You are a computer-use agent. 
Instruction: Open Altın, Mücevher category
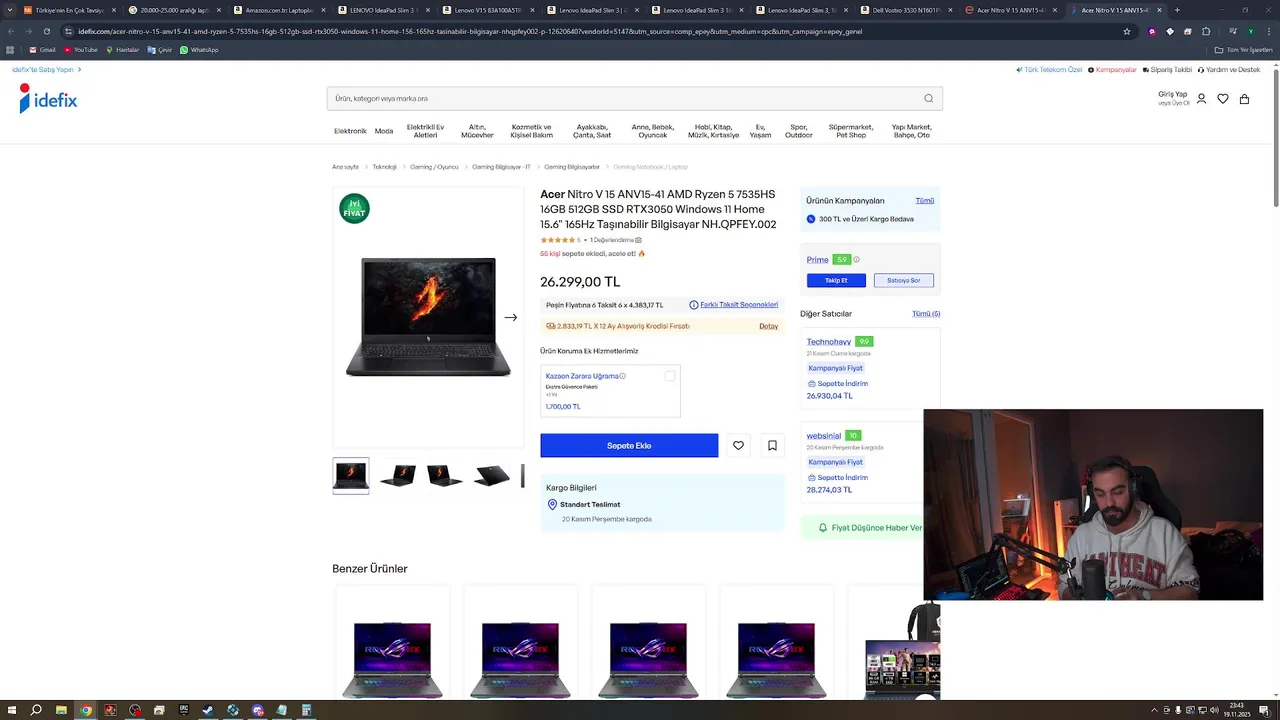coord(477,131)
